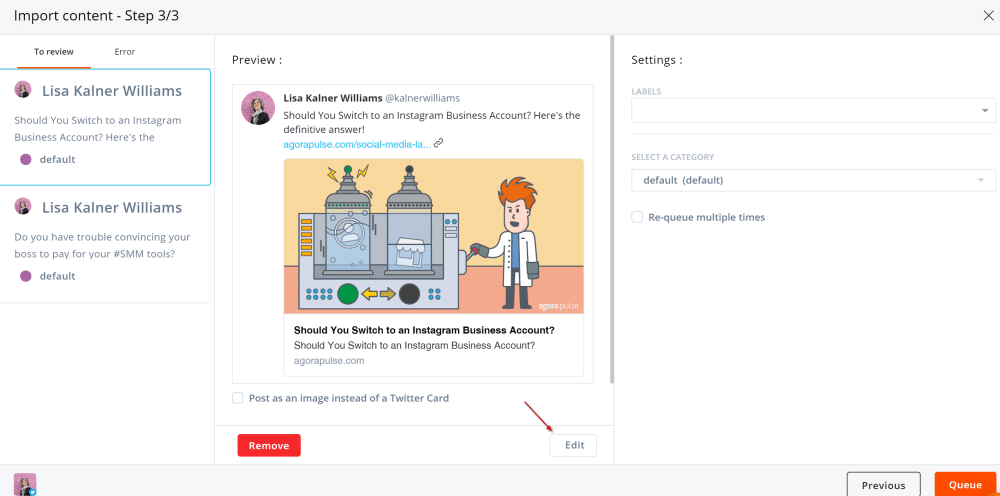Close the Import content dialog
1000x496 pixels.
988,16
